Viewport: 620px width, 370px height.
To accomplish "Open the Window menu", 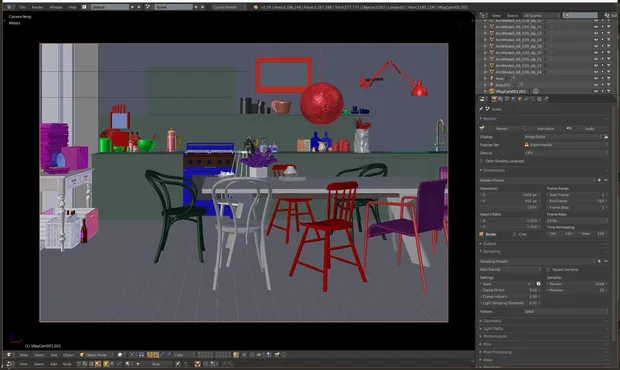I will [x=56, y=7].
